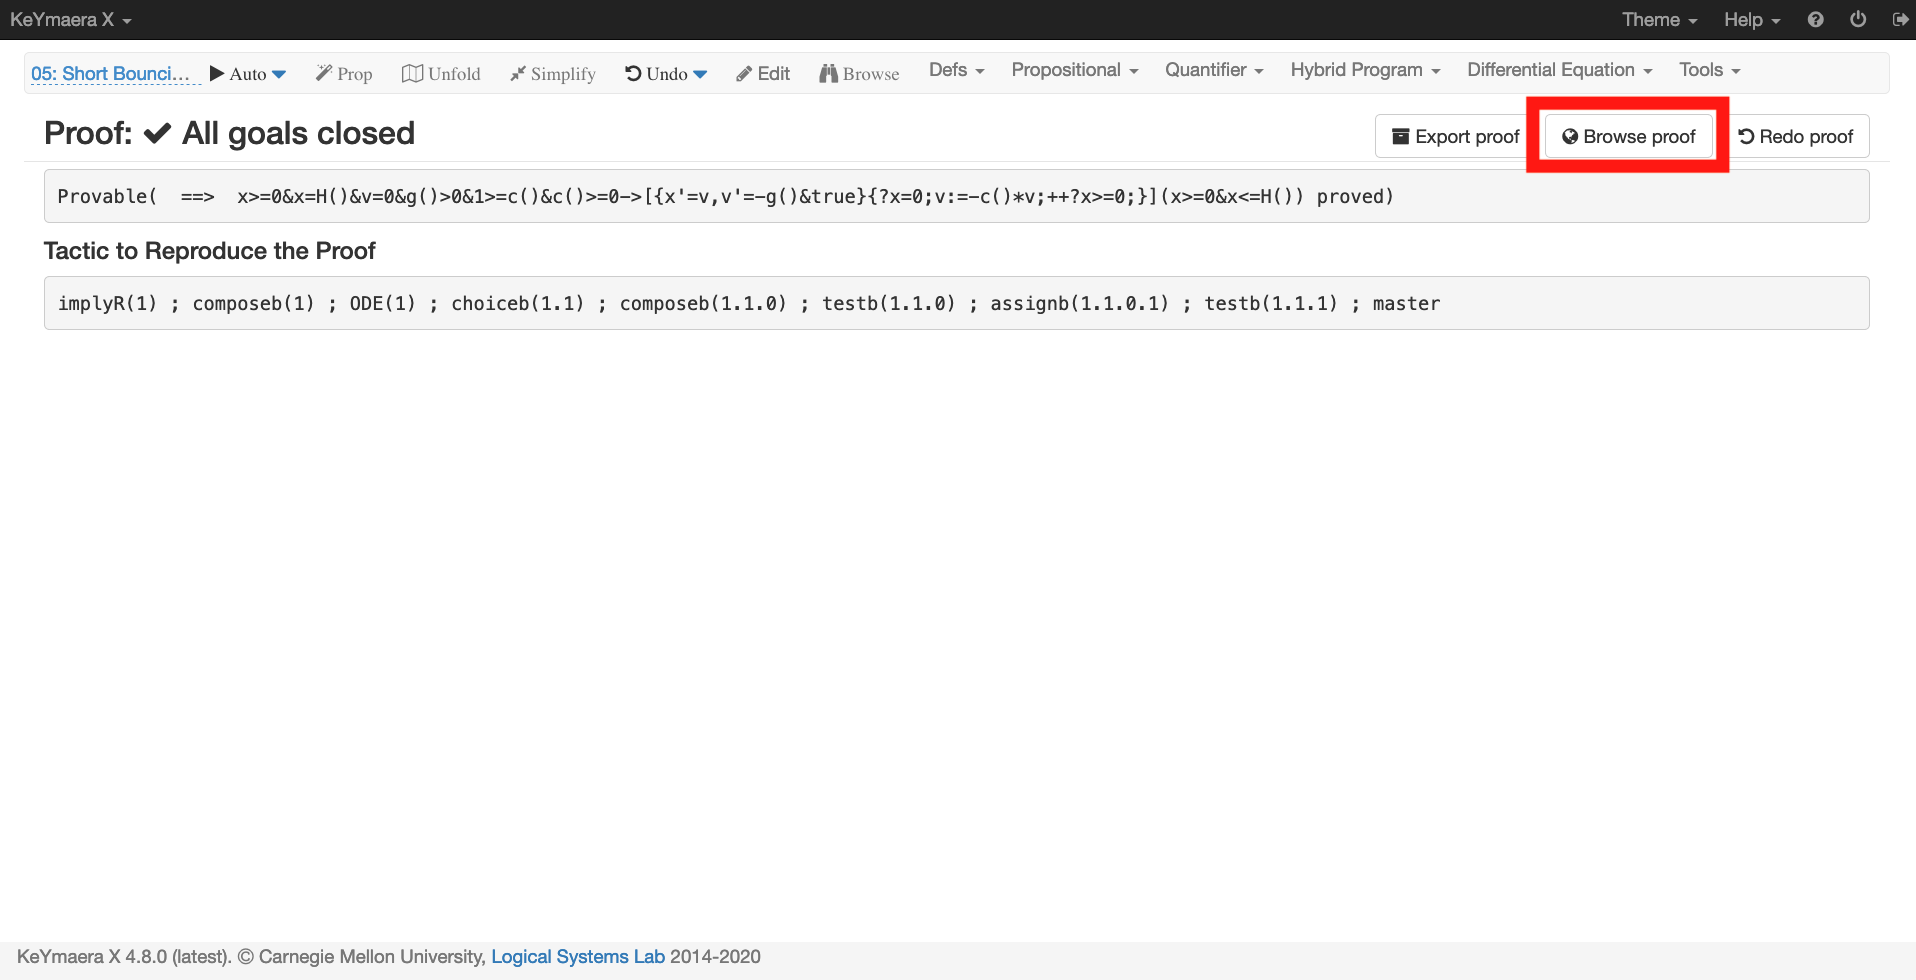Expand the Differential Equation menu
The image size is (1916, 980).
(1559, 70)
